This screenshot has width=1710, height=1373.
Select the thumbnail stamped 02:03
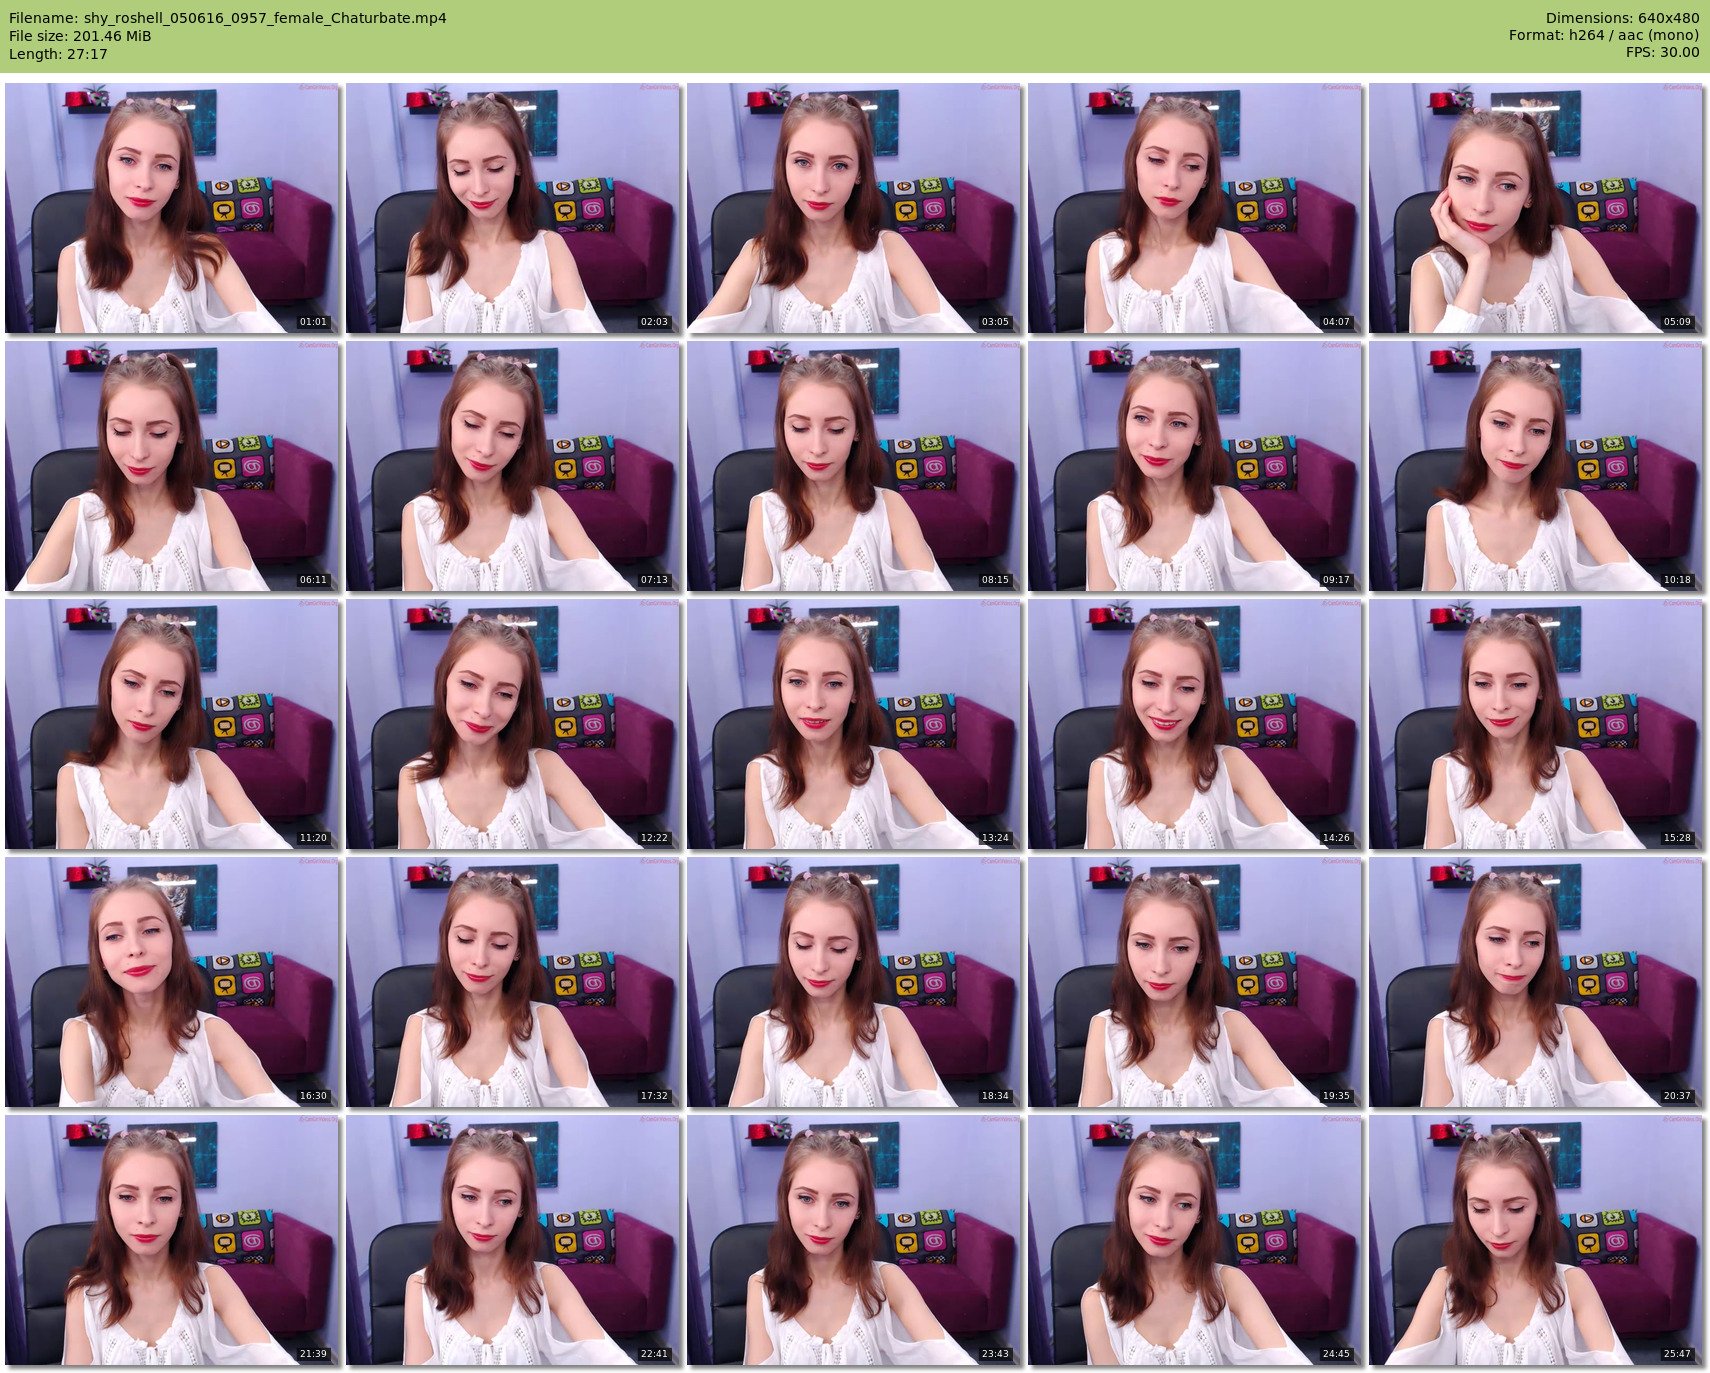pos(513,208)
